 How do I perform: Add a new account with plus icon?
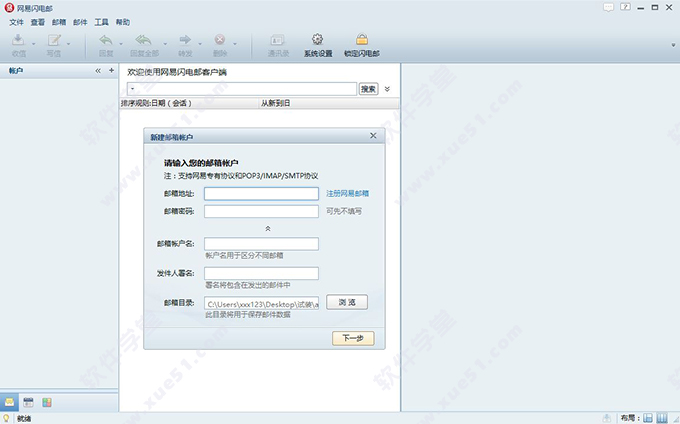[x=111, y=70]
